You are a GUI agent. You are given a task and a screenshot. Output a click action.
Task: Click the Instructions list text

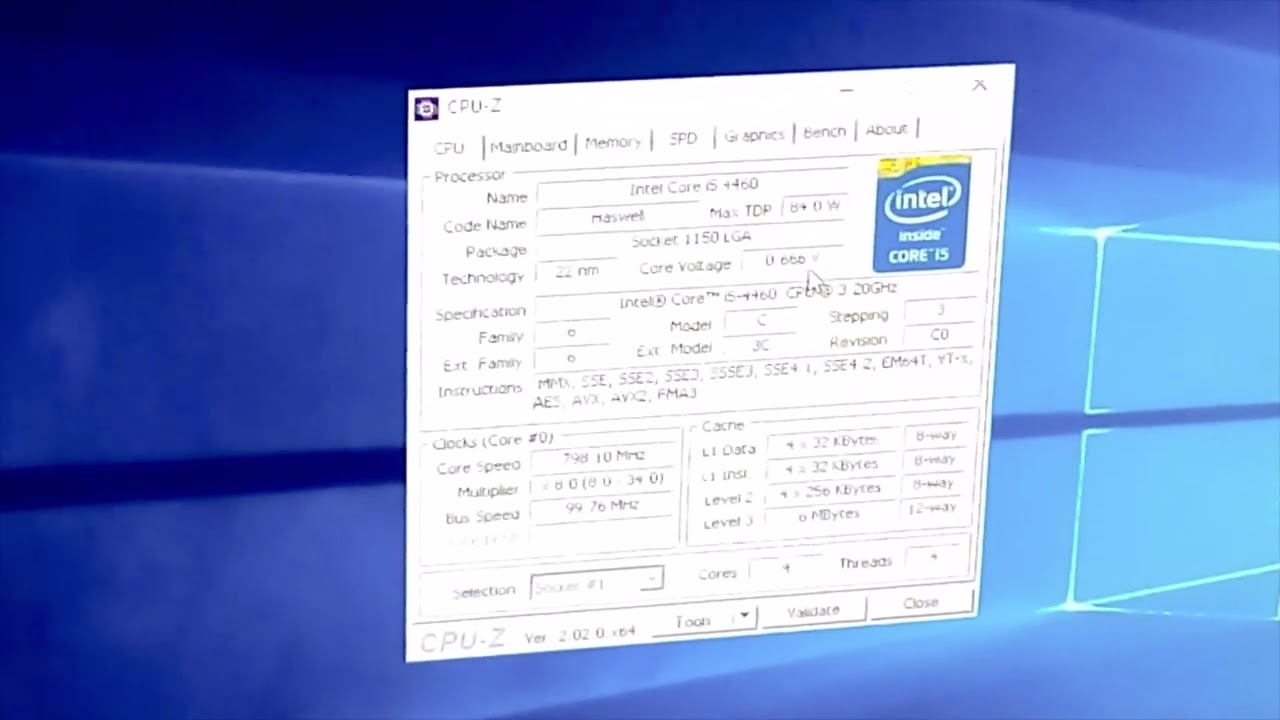(x=753, y=380)
